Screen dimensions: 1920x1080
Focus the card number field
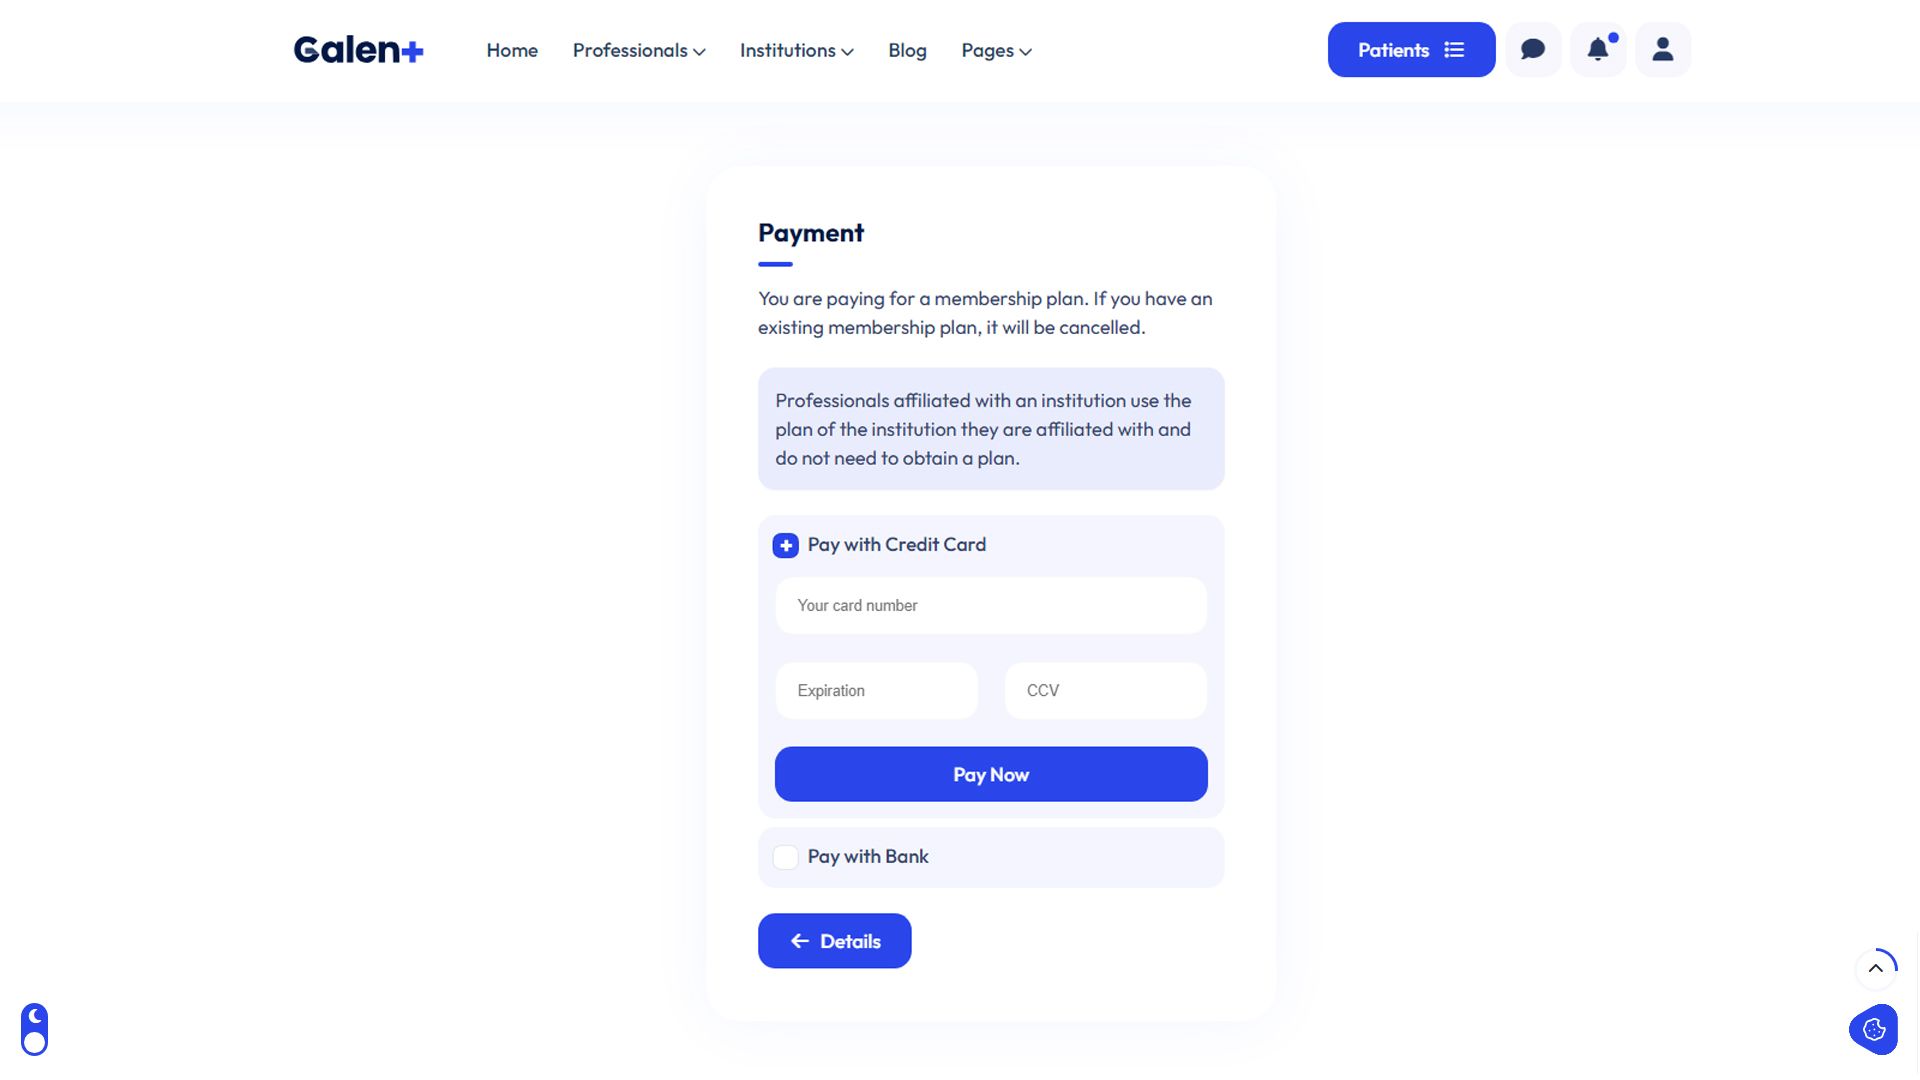coord(991,606)
